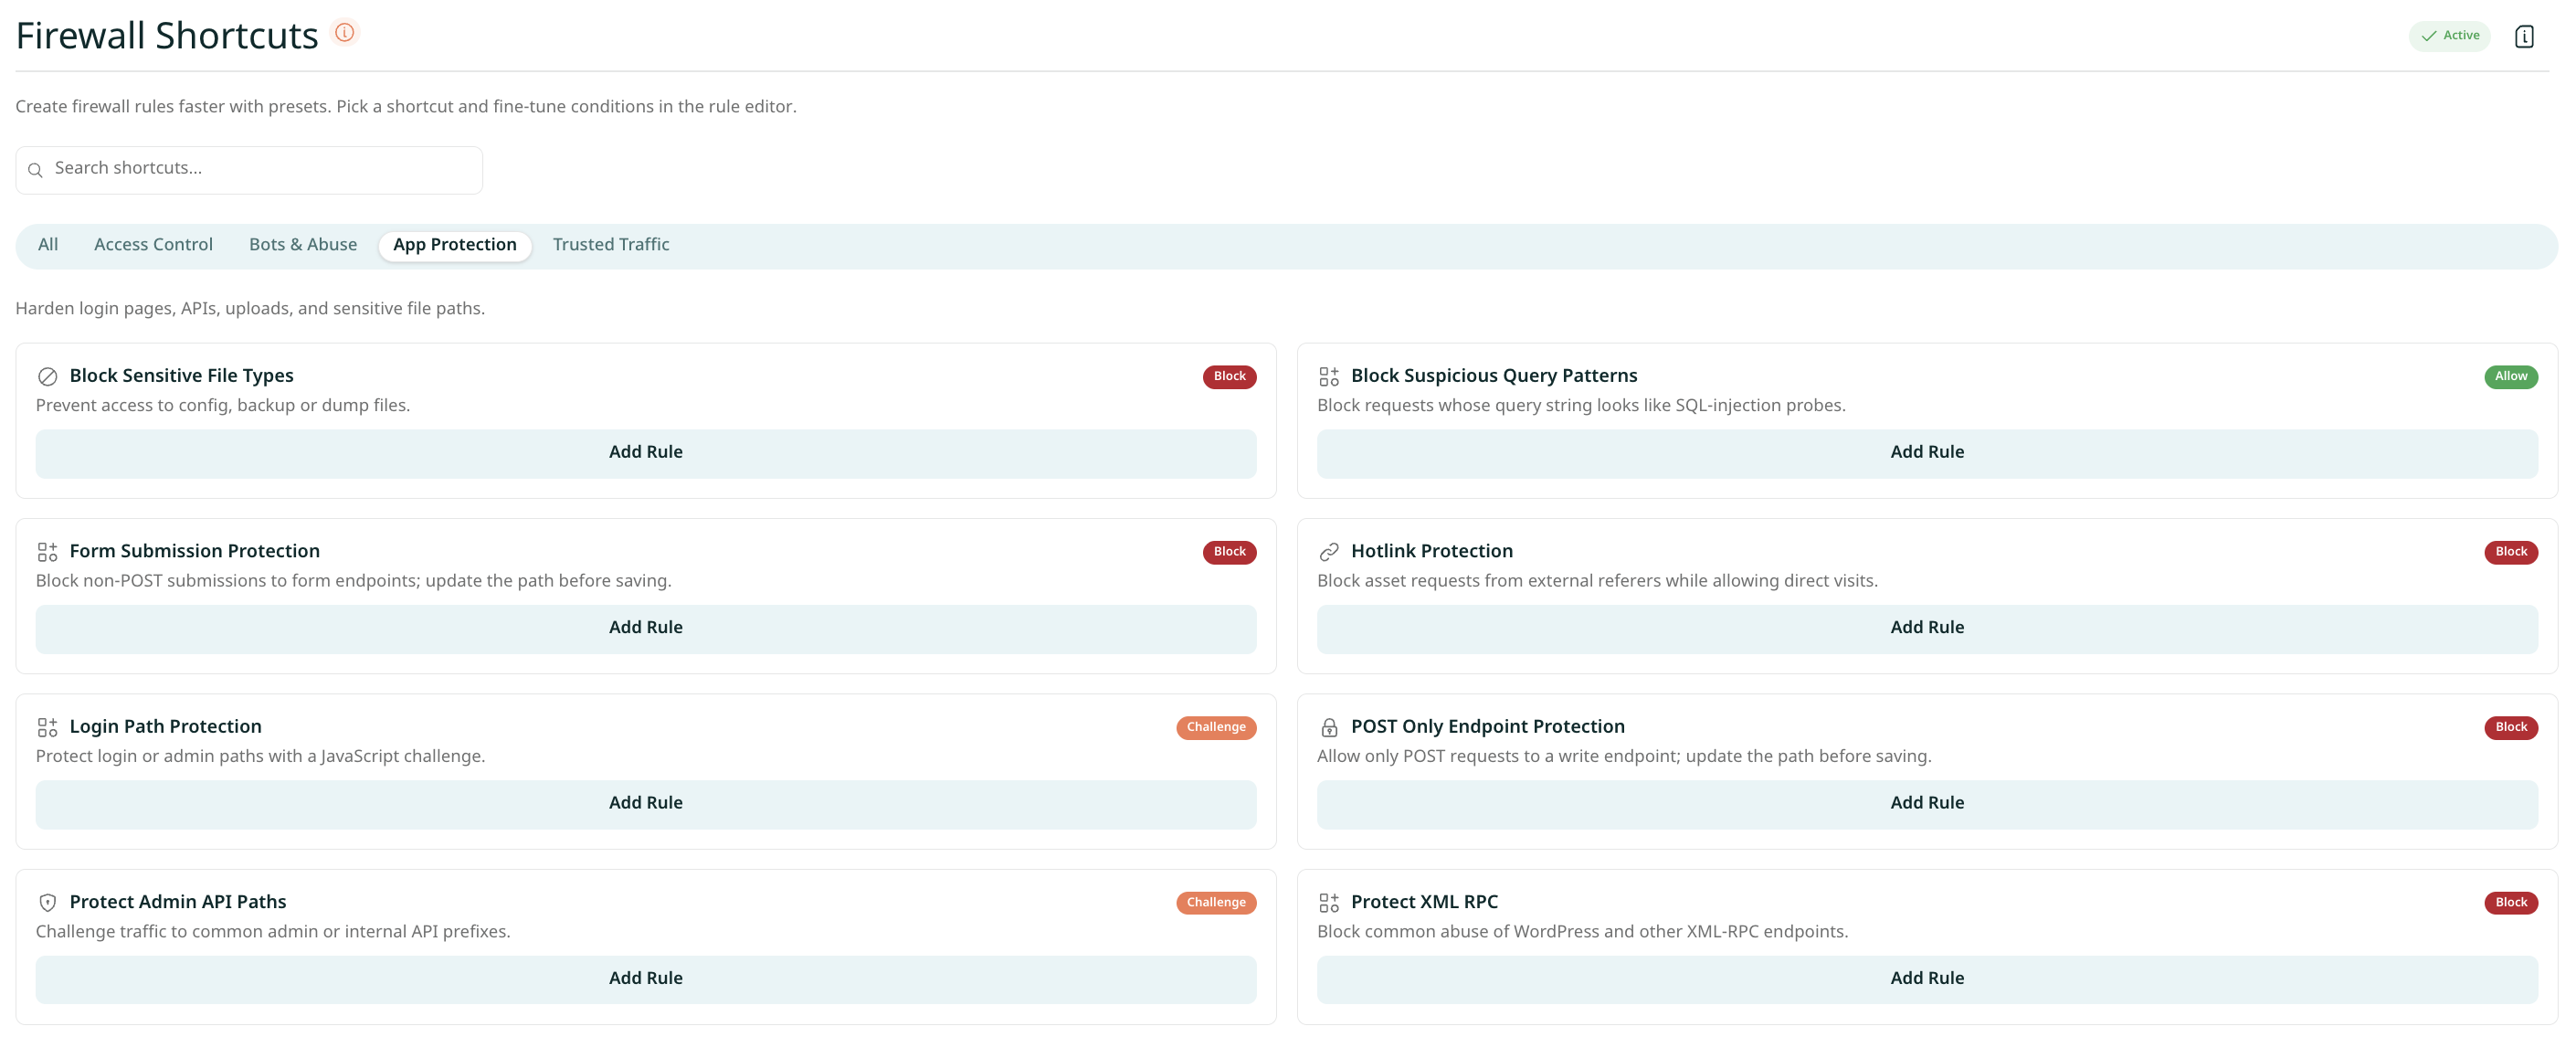Click the Challenge badge on Protect Admin API Paths
The height and width of the screenshot is (1058, 2576).
pyautogui.click(x=1216, y=902)
